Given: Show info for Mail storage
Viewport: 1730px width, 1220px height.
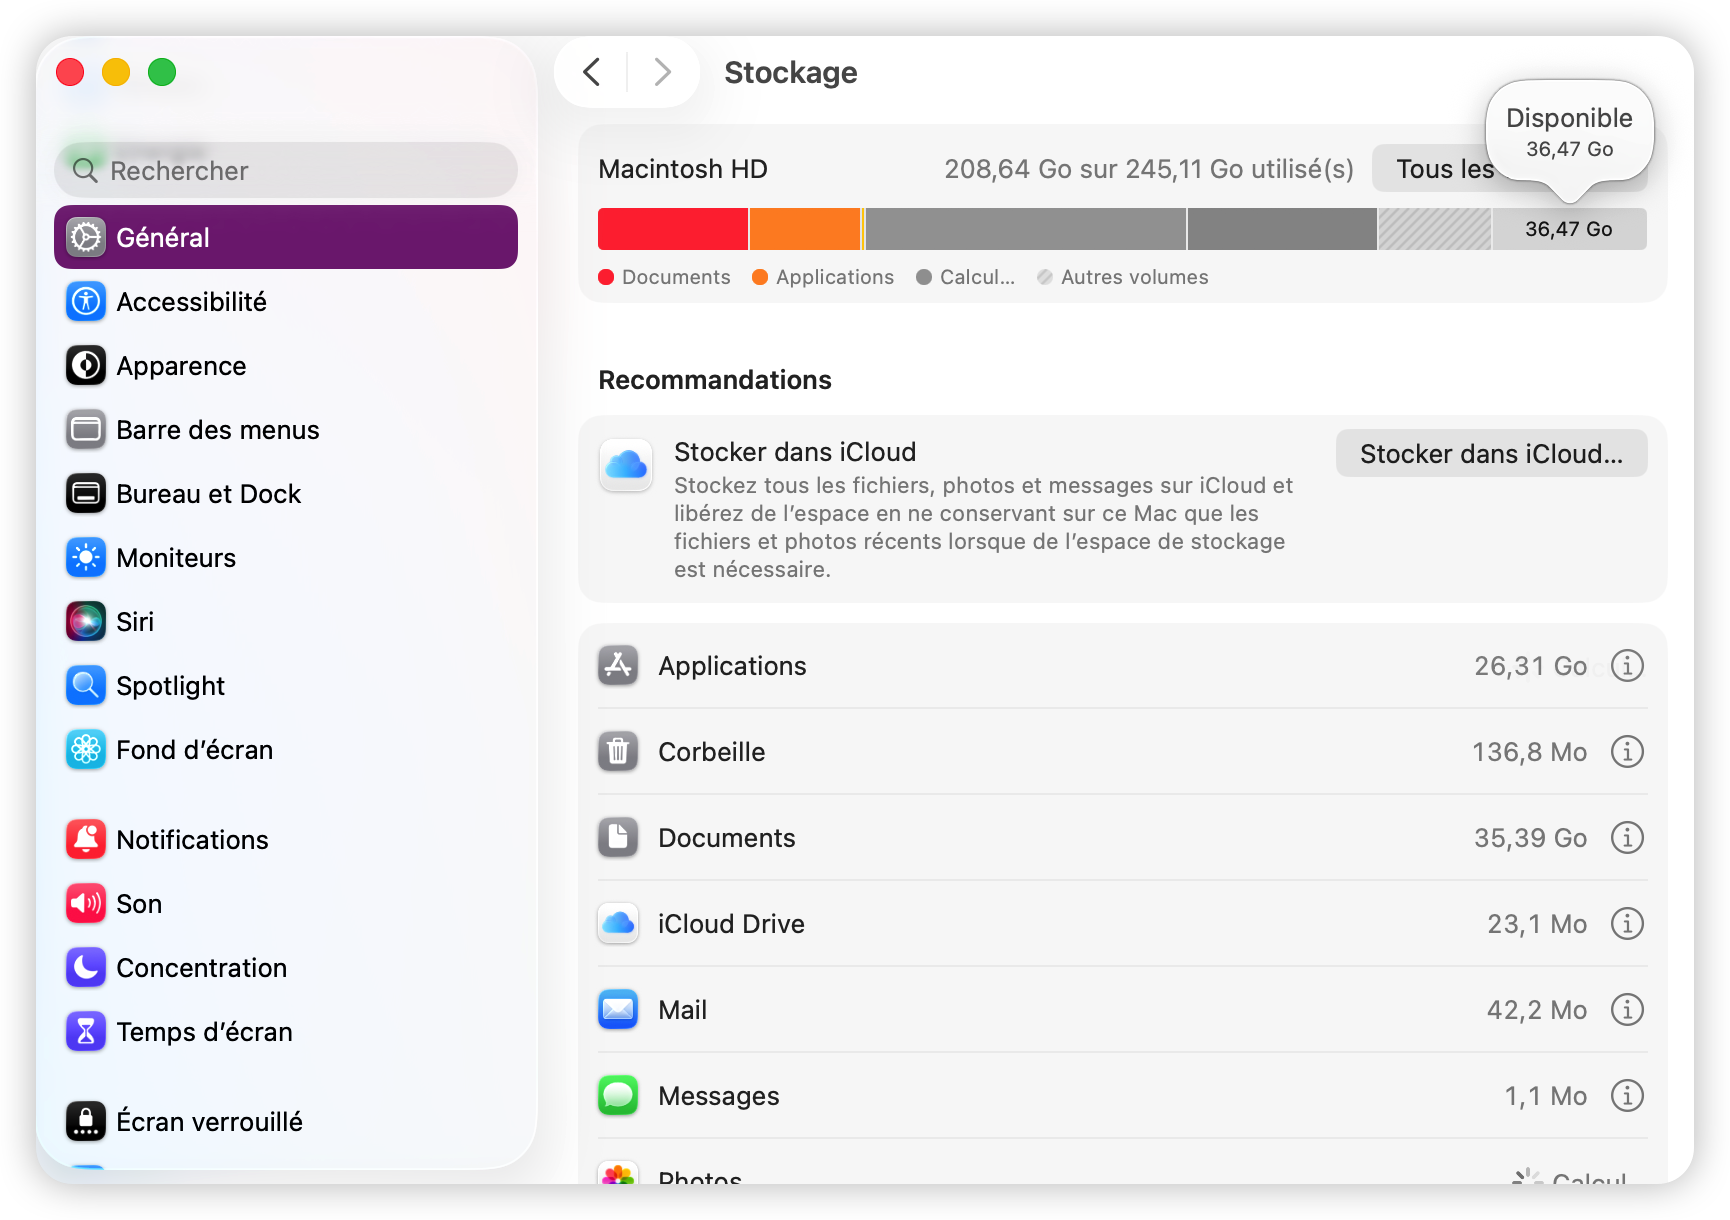Looking at the screenshot, I should pyautogui.click(x=1627, y=1009).
